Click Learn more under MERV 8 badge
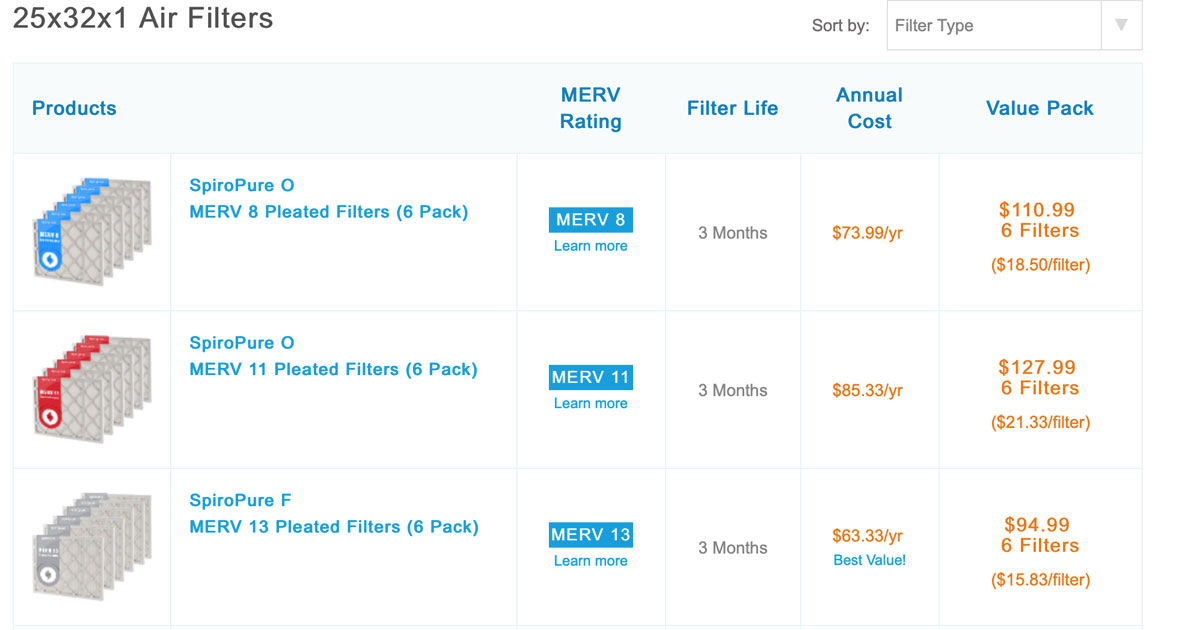The image size is (1200, 630). [x=590, y=245]
